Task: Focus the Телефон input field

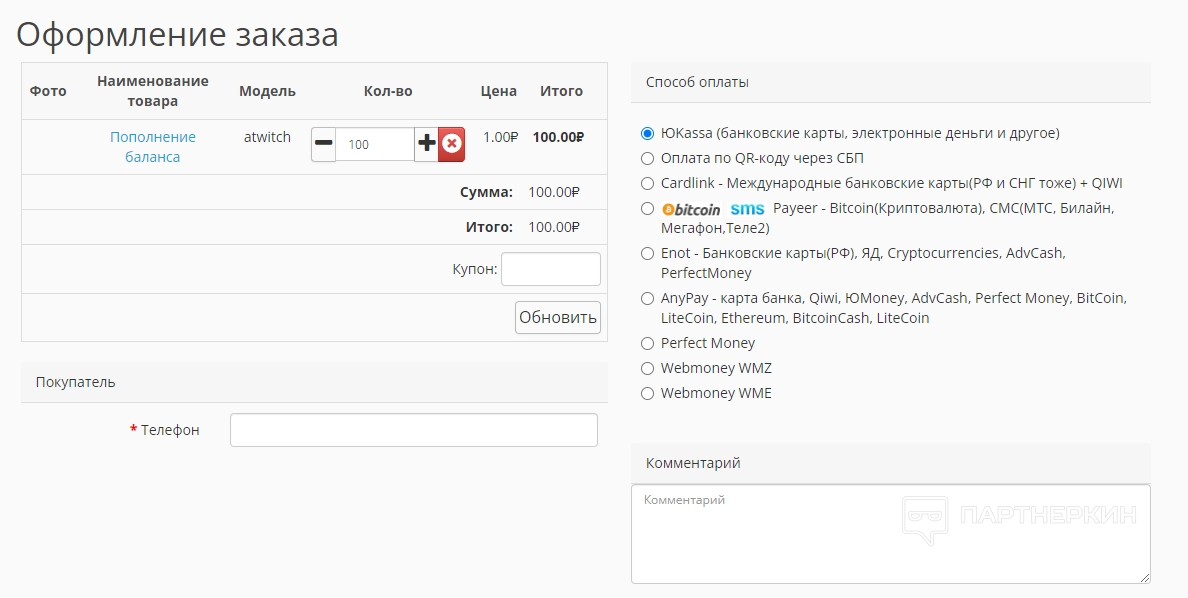Action: click(x=413, y=430)
